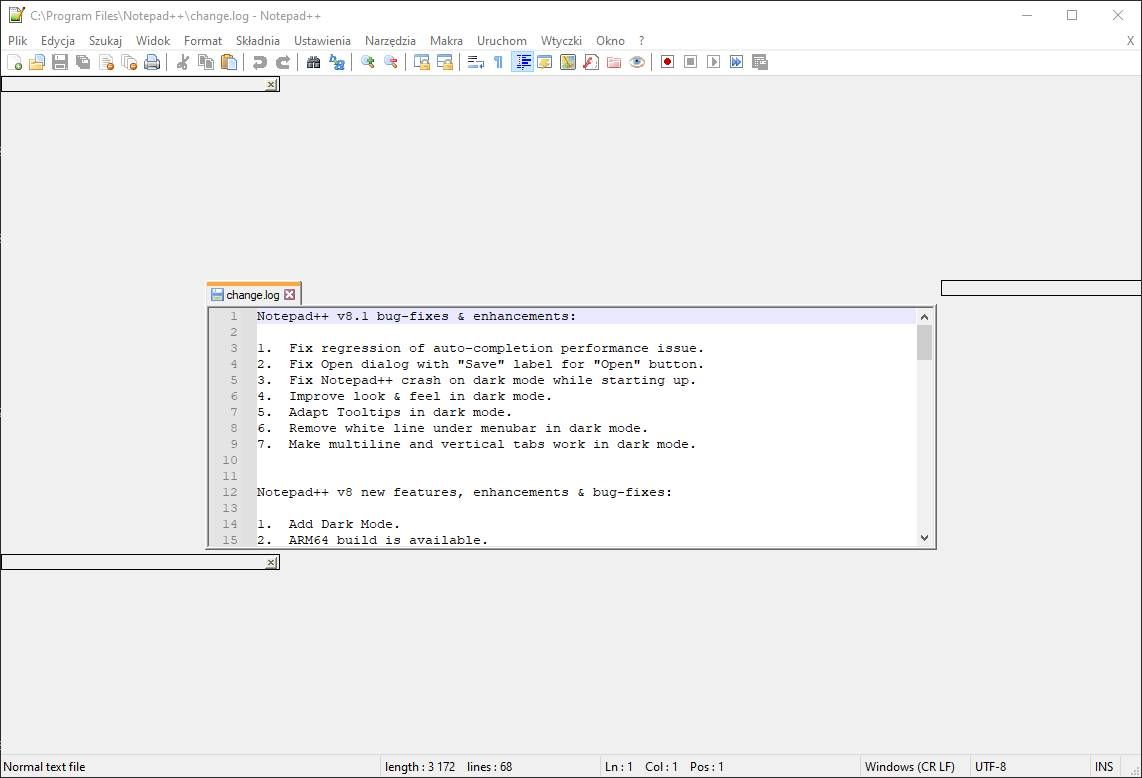Open the Makra menu

point(446,41)
